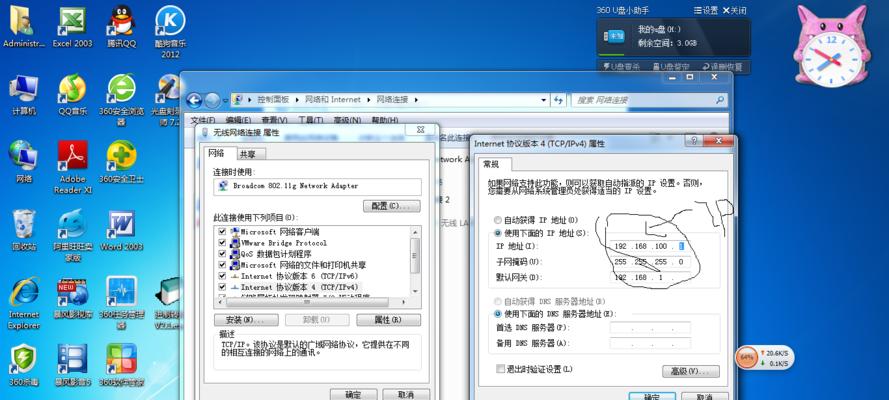The height and width of the screenshot is (400, 889).
Task: Open the 360软件管家 desktop icon
Action: click(x=121, y=365)
